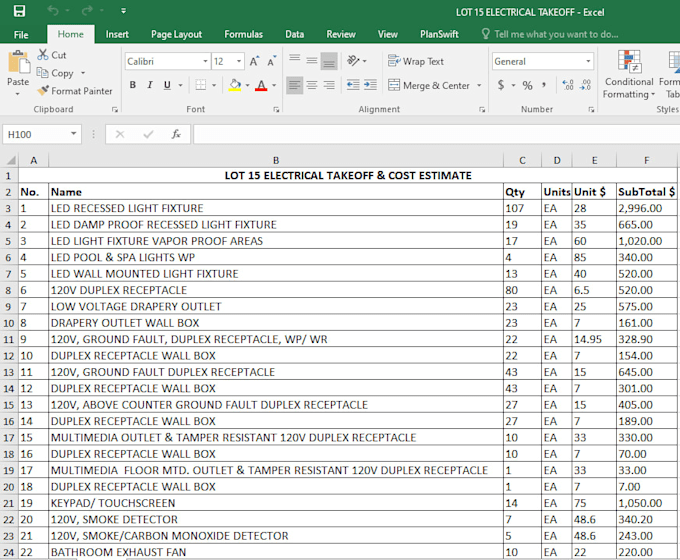Click the Orientation text angle icon

click(x=354, y=61)
